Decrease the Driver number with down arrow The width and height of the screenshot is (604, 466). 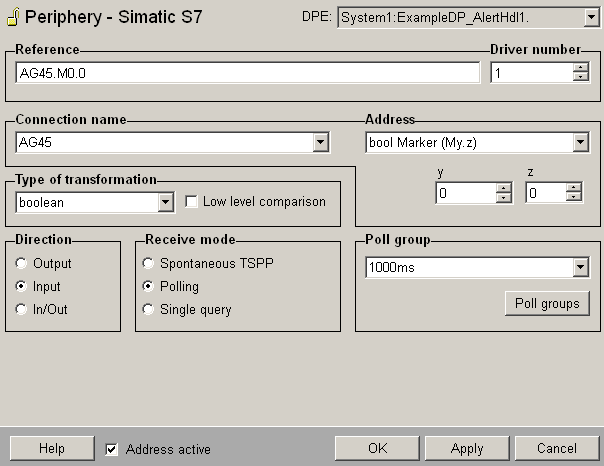[x=581, y=78]
